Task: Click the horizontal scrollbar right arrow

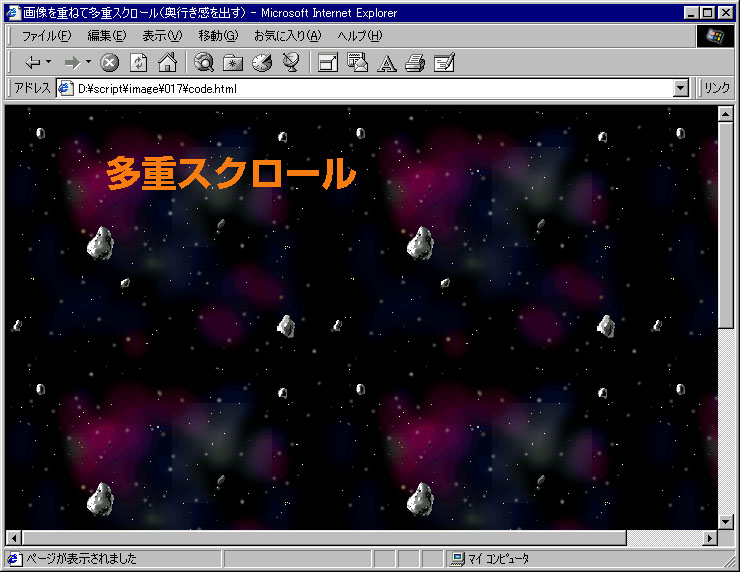Action: tap(709, 538)
